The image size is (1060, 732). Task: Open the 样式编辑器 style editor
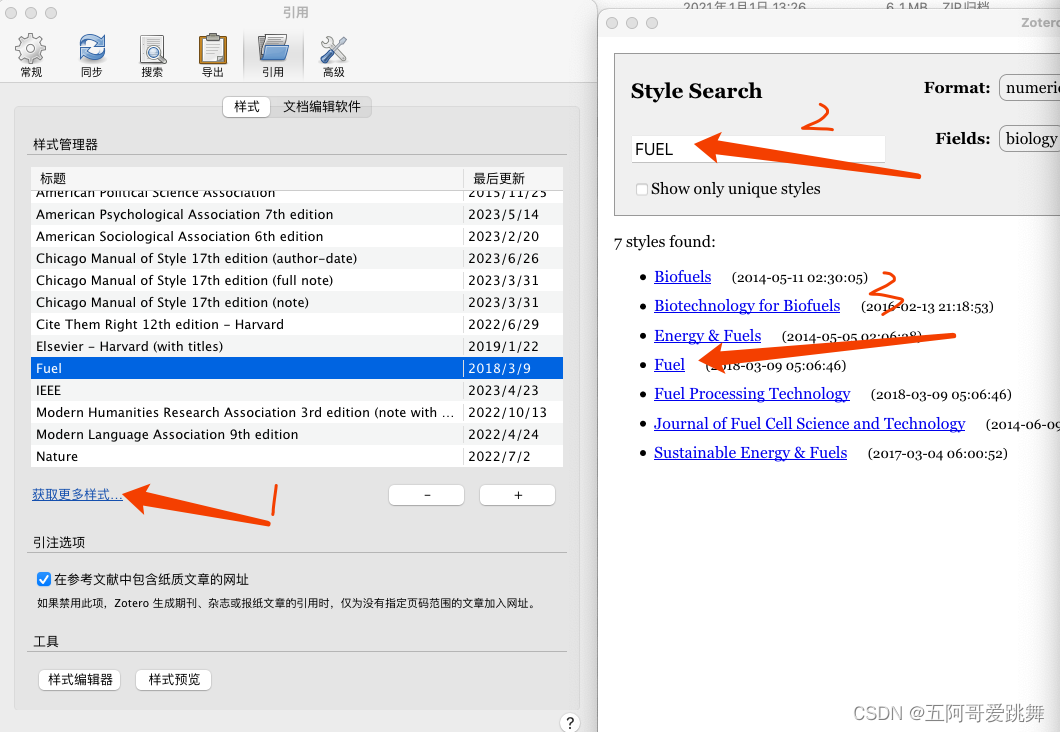click(80, 679)
